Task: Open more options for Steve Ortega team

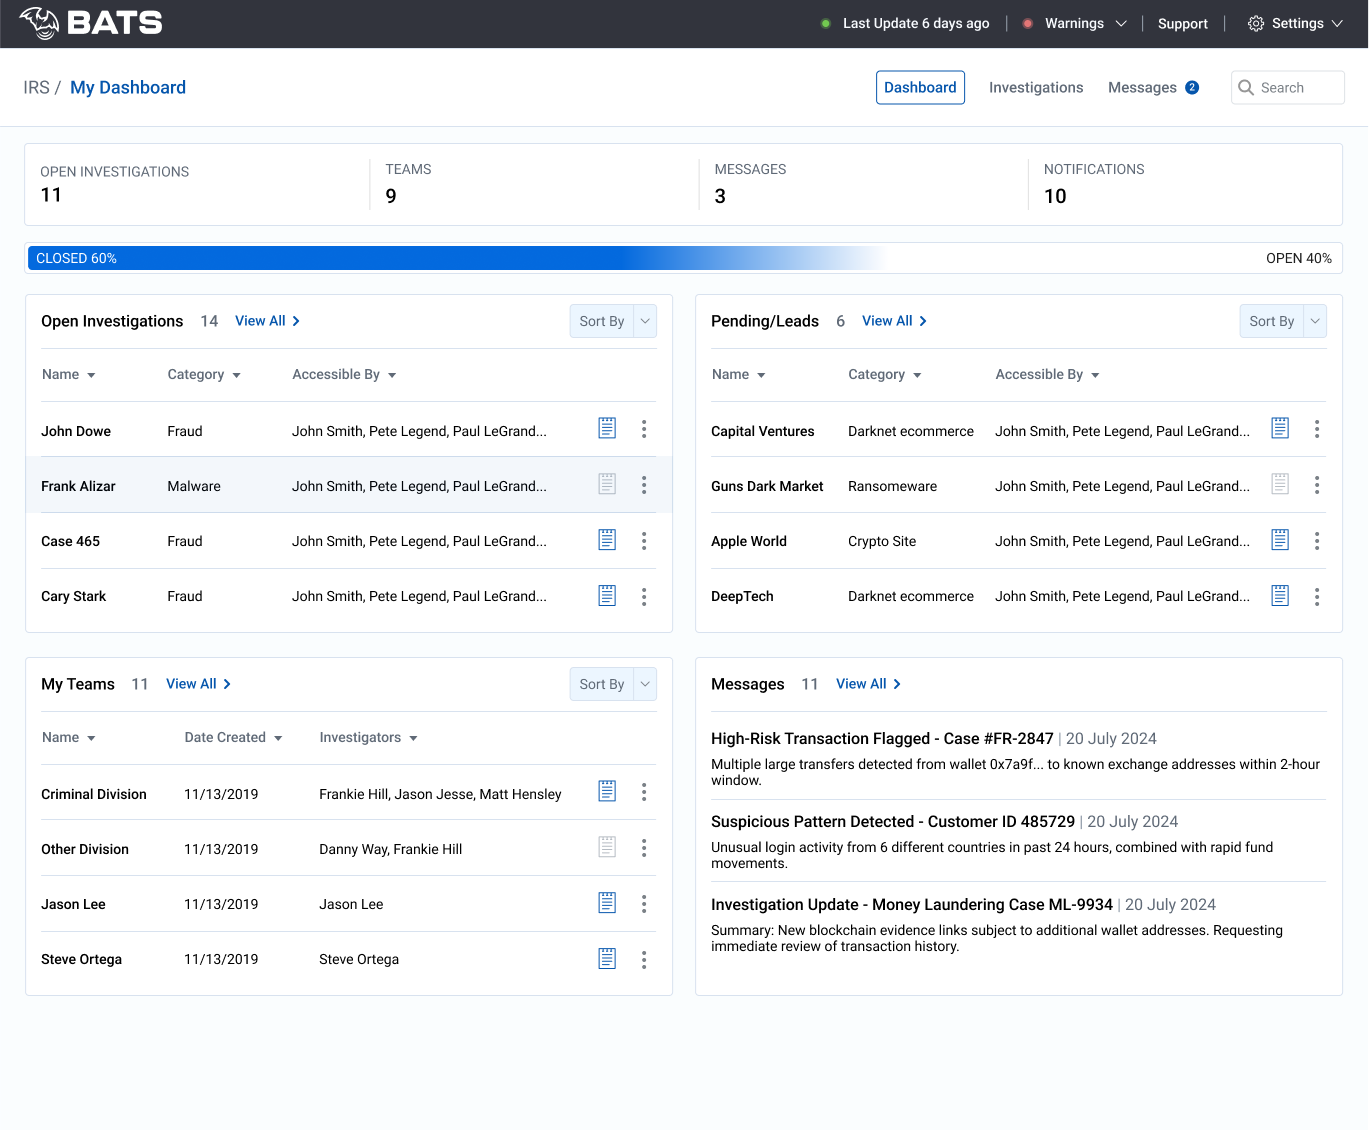Action: pos(644,960)
